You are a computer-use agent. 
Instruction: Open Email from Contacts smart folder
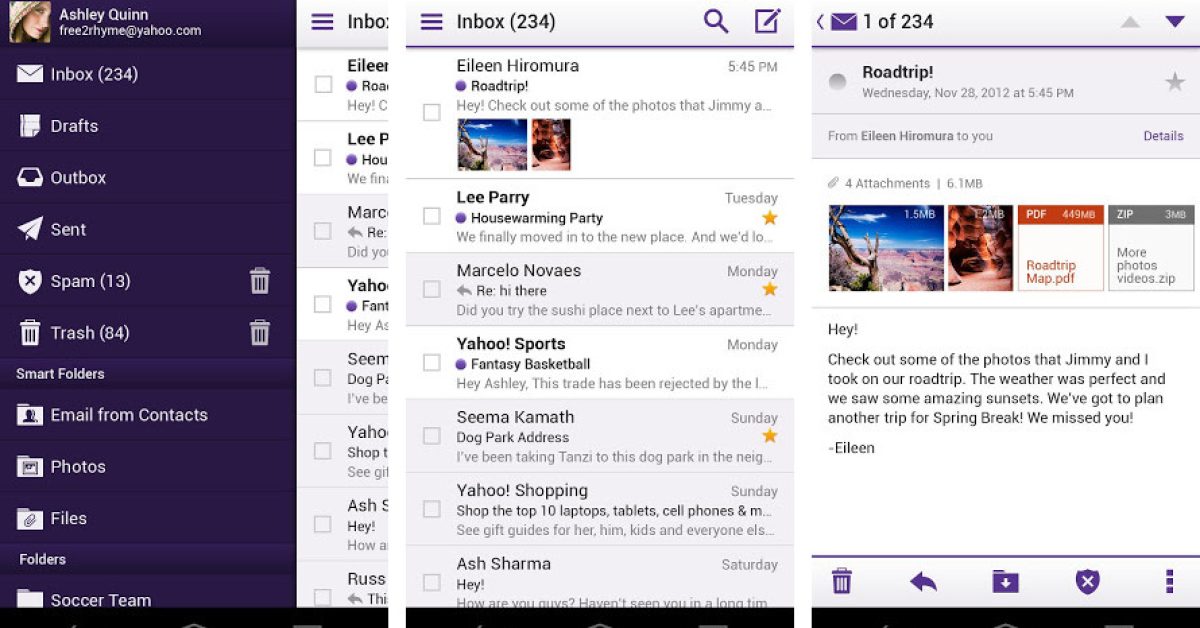coord(128,415)
